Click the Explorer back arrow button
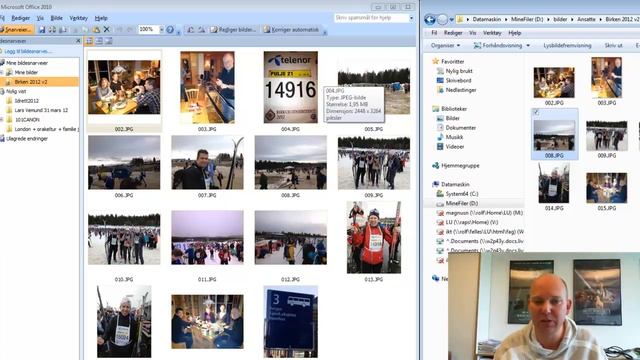Viewport: 640px width, 360px height. pyautogui.click(x=429, y=19)
